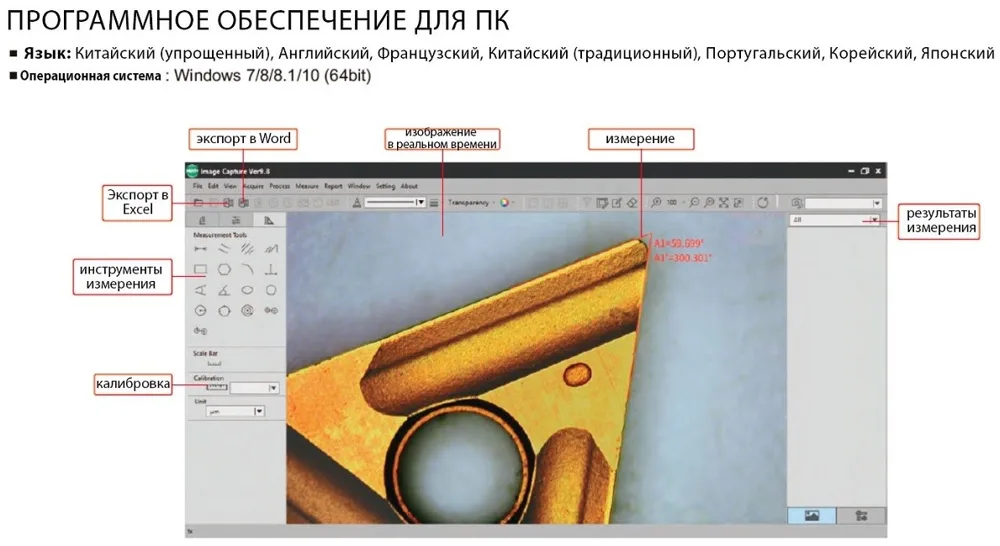
Task: Click the zoom in magnifier icon
Action: pyautogui.click(x=656, y=203)
